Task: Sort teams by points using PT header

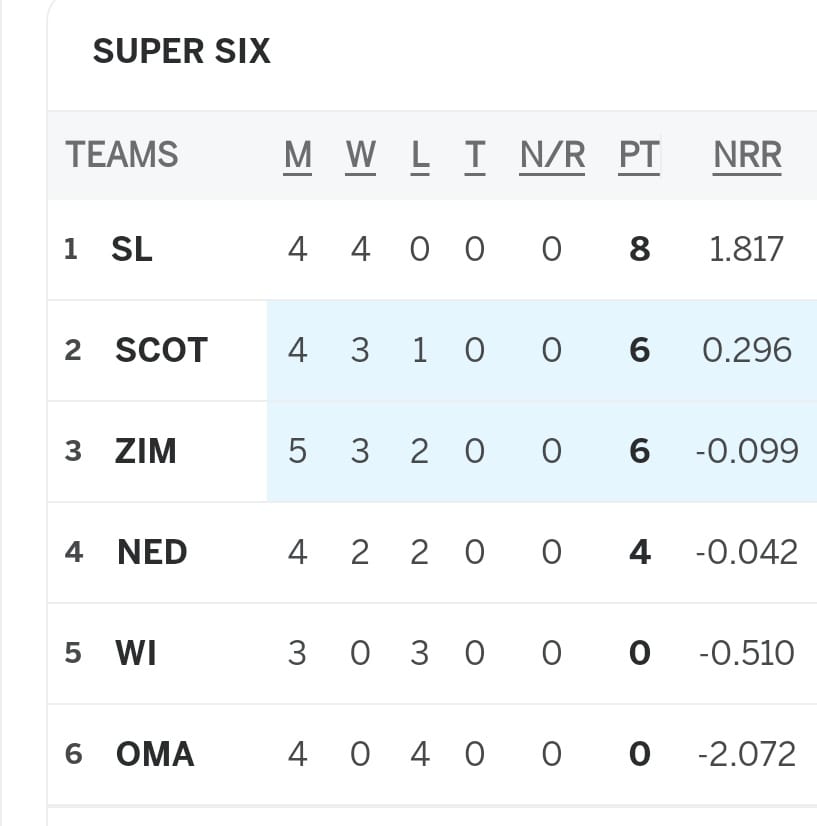Action: coord(638,155)
